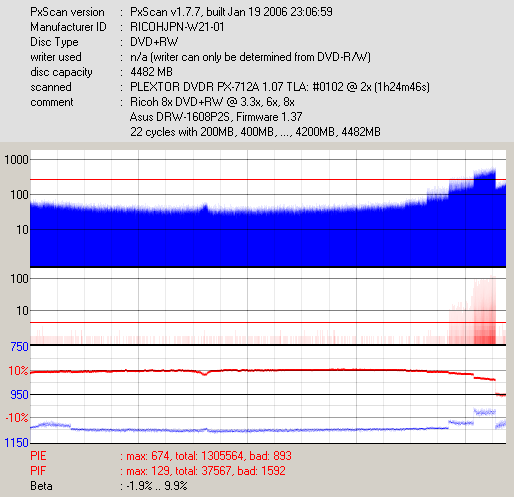Viewport: 514px width, 497px height.
Task: Click the blue jitter curve raised step
Action: pyautogui.click(x=485, y=412)
